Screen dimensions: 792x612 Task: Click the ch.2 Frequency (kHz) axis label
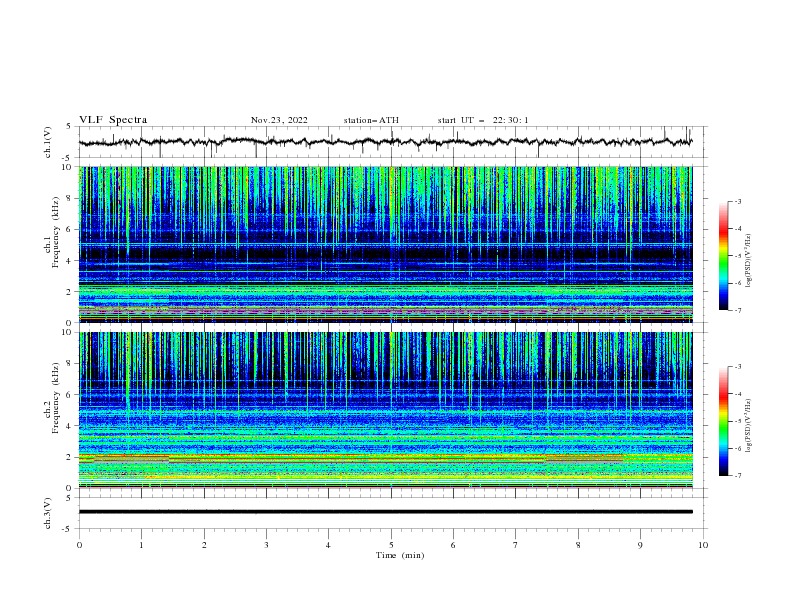point(52,398)
